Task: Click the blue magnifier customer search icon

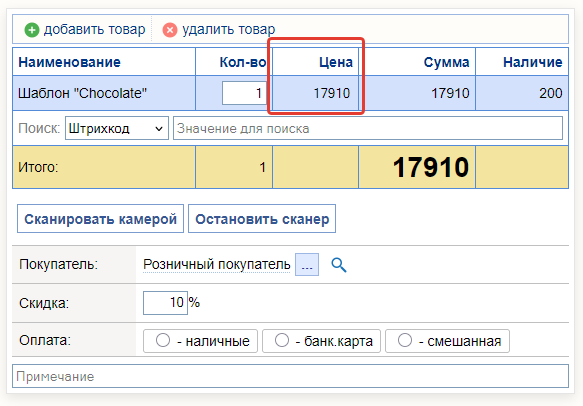Action: tap(339, 265)
